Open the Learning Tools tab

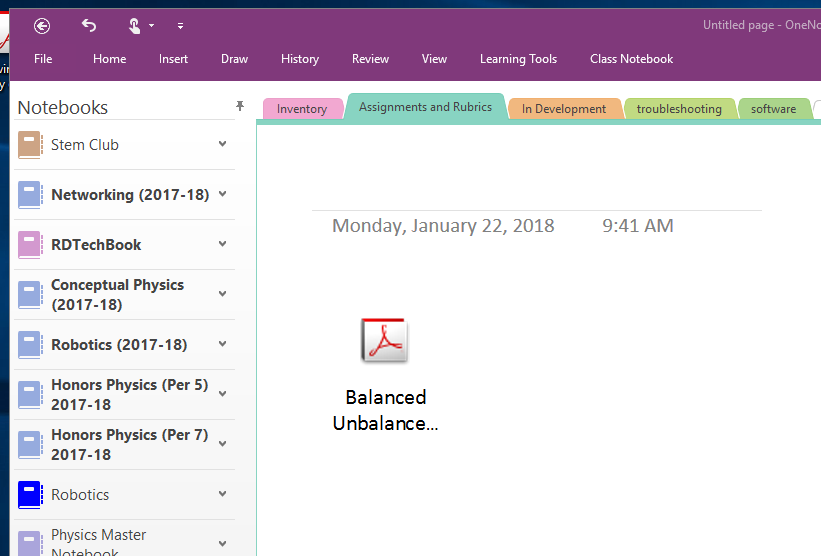tap(518, 59)
